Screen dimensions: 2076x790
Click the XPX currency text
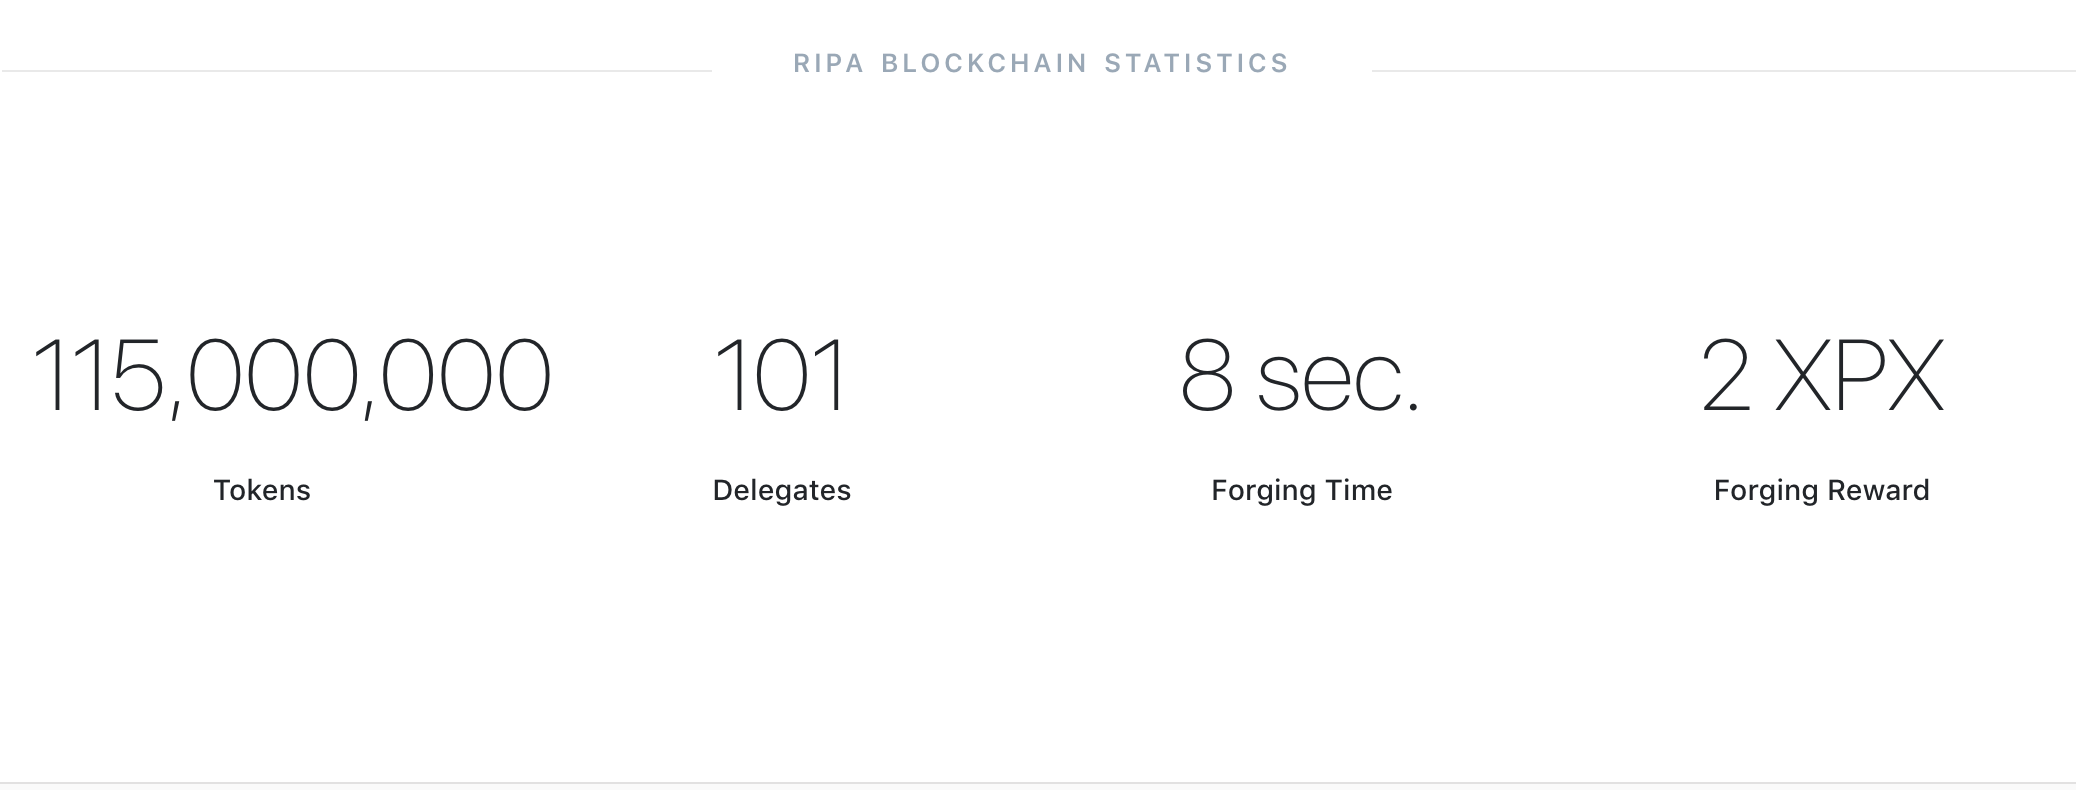pos(1860,376)
